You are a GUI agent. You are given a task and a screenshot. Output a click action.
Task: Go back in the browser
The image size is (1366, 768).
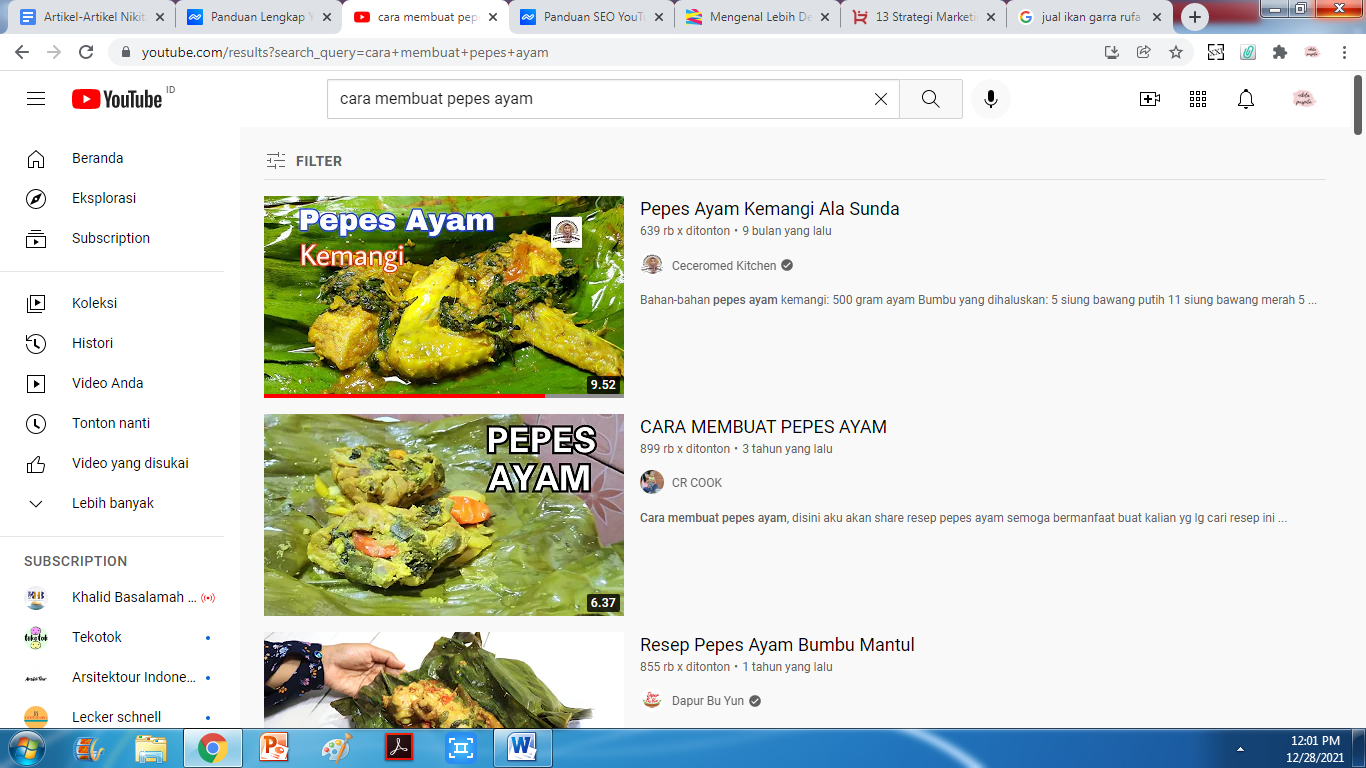point(22,52)
